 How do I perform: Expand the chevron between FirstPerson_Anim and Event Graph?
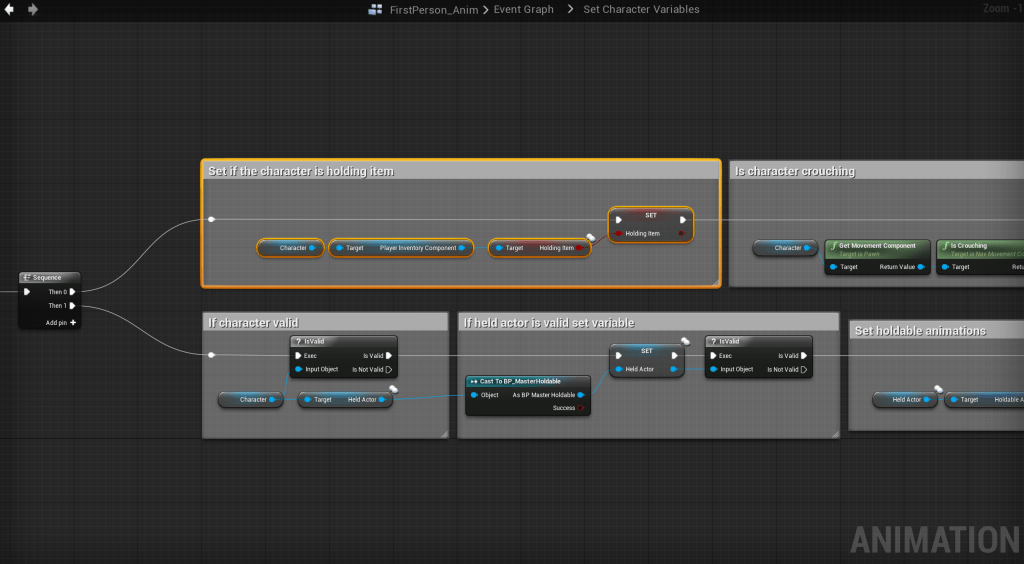point(485,10)
